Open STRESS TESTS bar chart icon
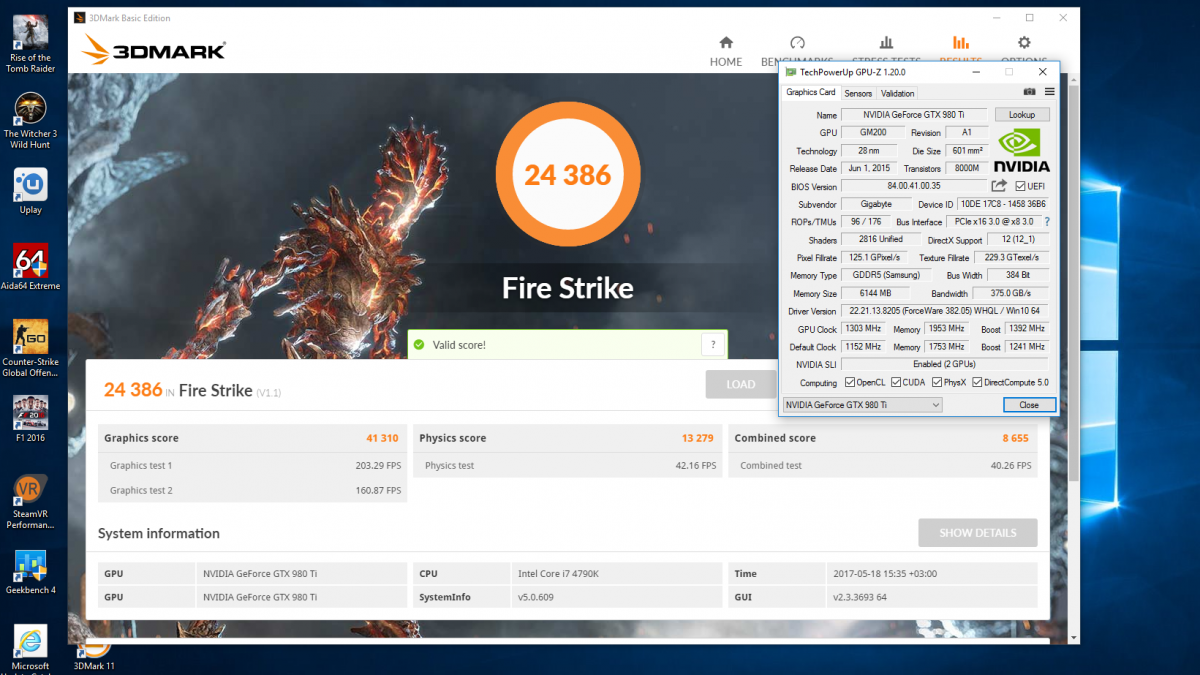The image size is (1200, 675). pos(886,43)
